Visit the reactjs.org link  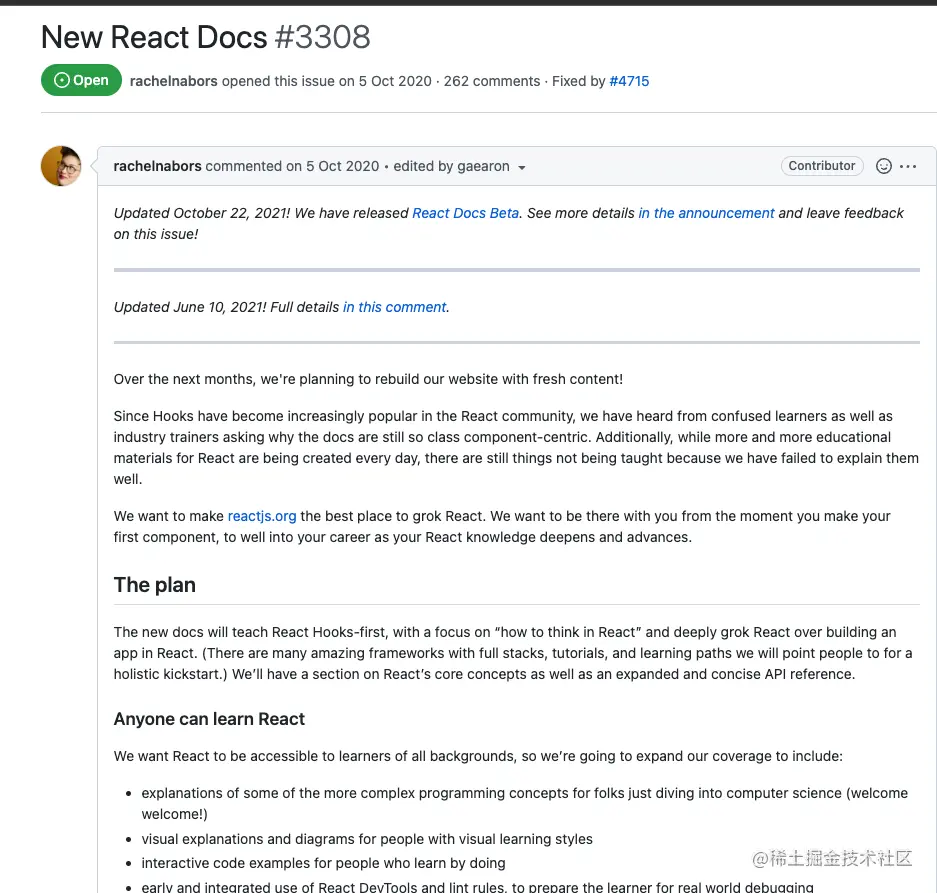[262, 516]
